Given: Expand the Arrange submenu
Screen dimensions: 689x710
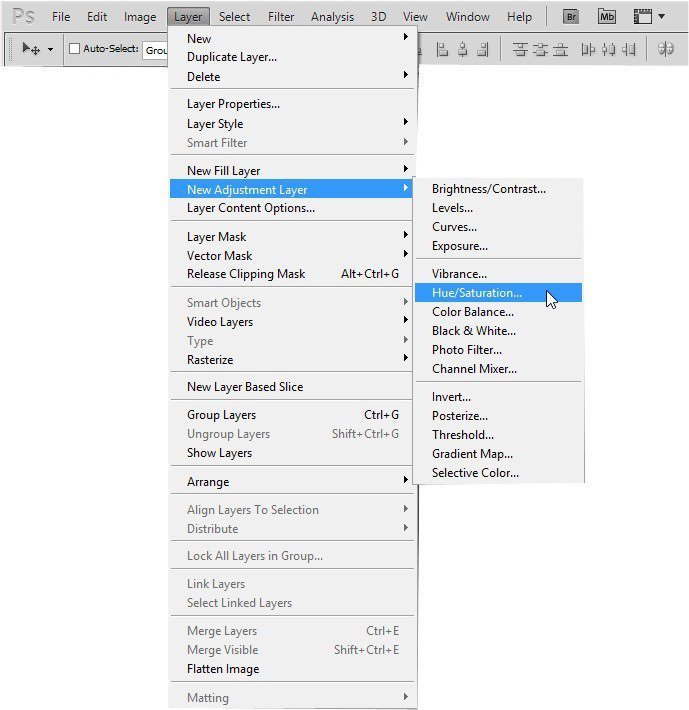Looking at the screenshot, I should [292, 481].
